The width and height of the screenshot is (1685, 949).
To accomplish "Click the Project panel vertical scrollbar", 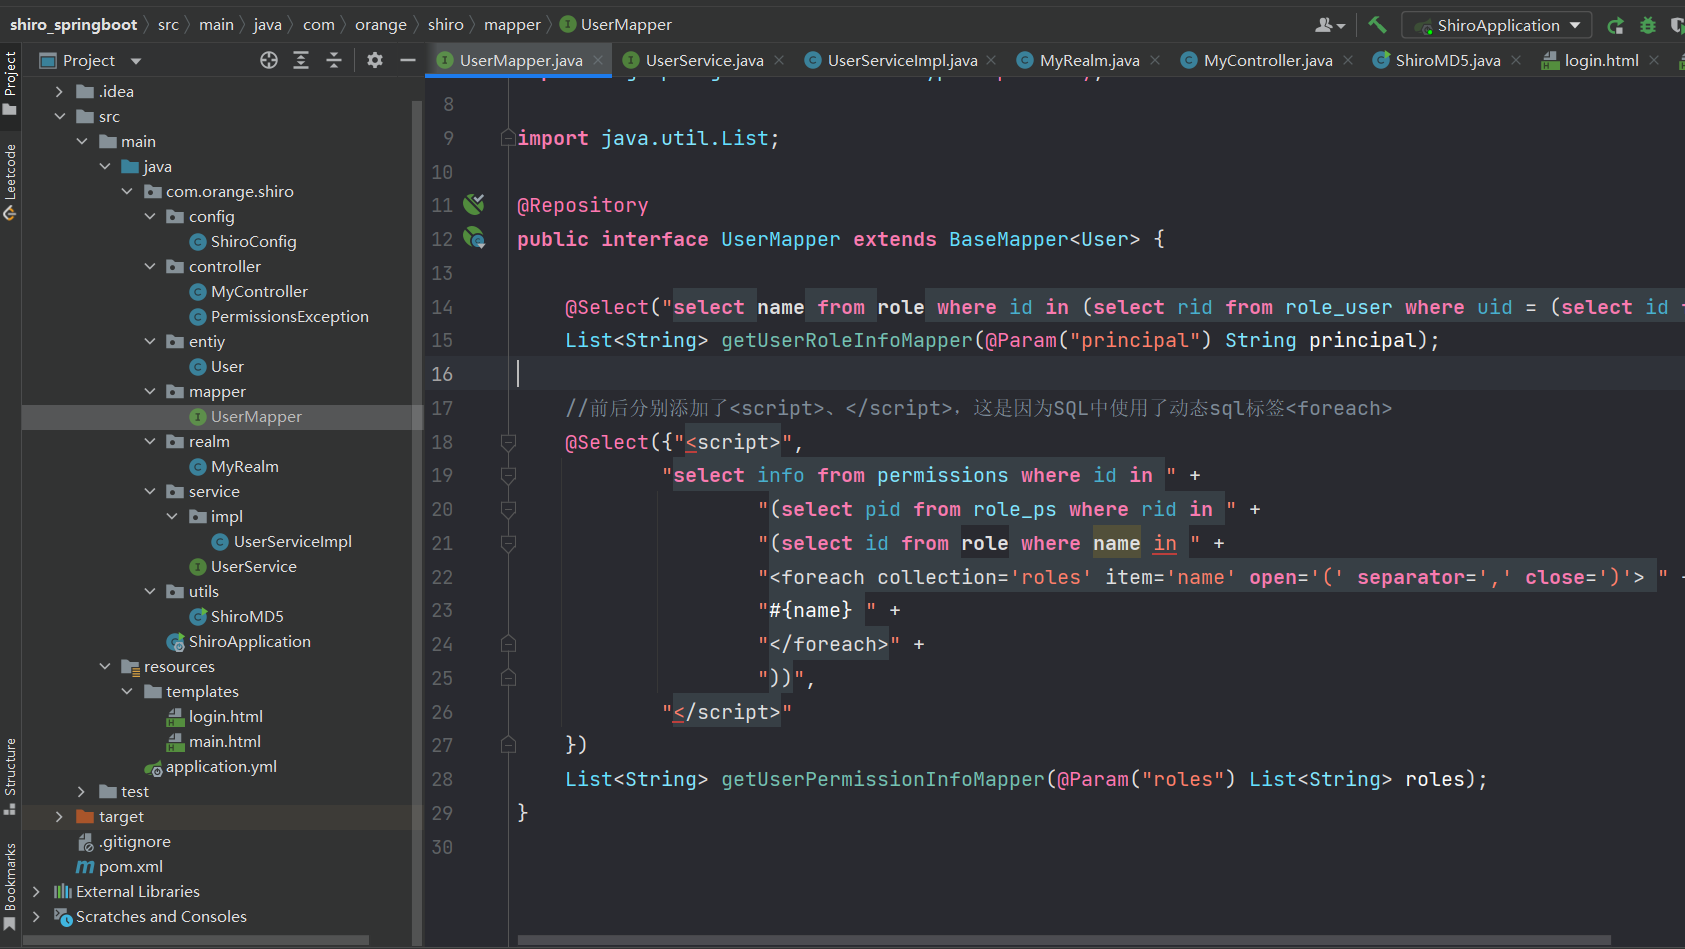I will [x=417, y=520].
